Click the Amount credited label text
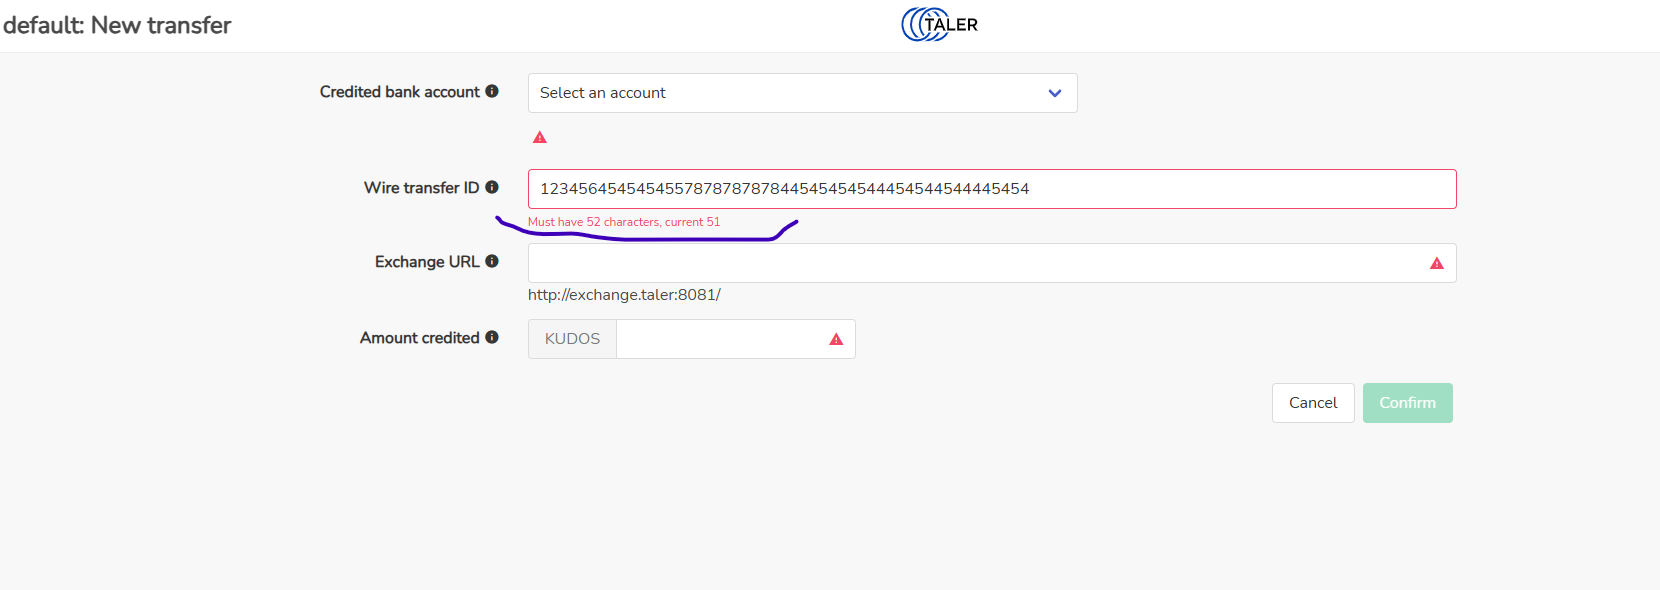The image size is (1660, 590). point(419,338)
